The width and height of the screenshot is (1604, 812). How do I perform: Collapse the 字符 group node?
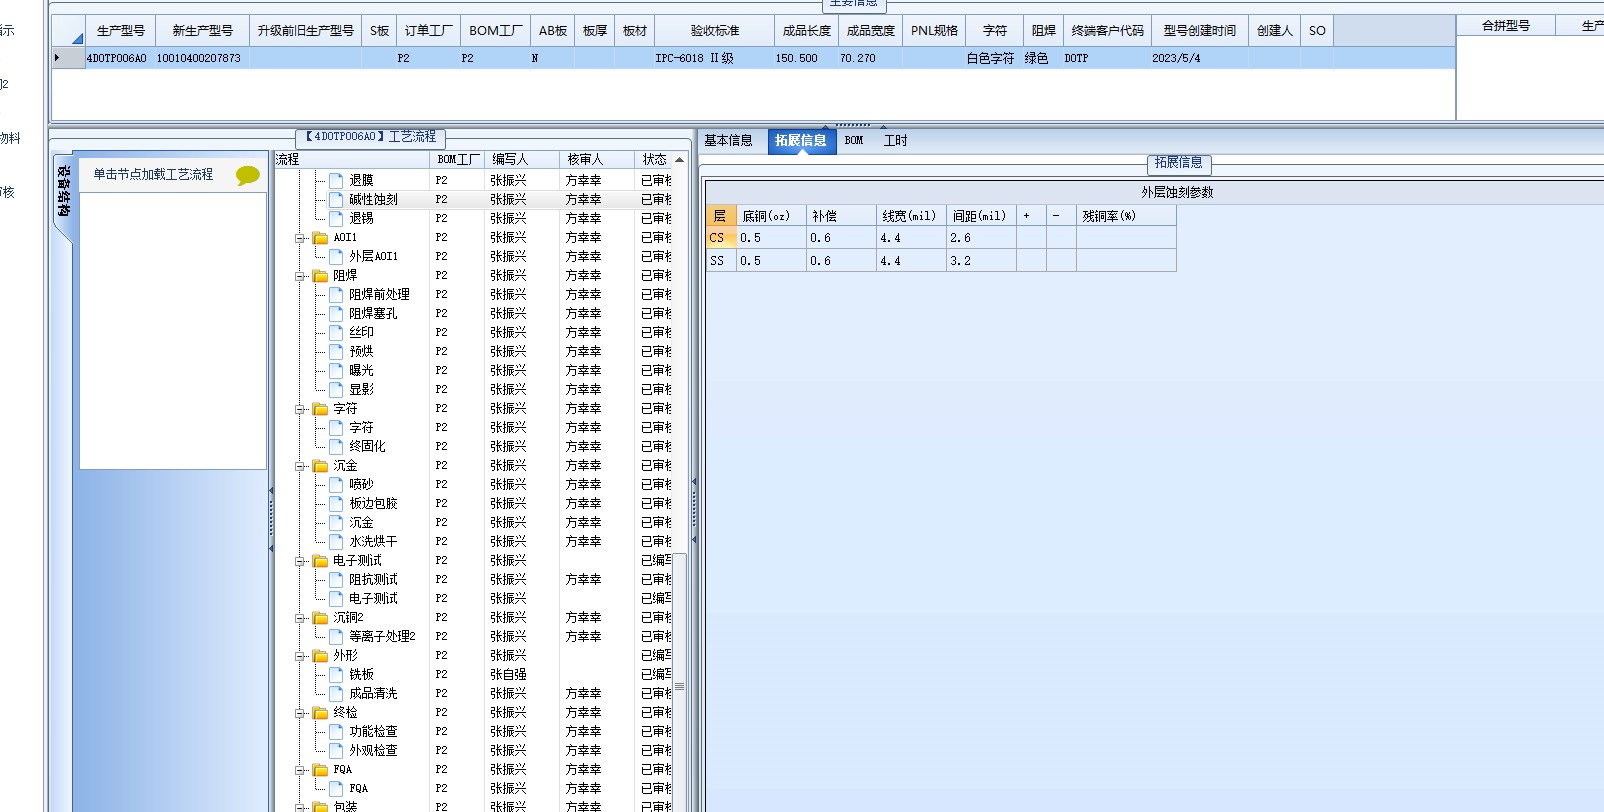pyautogui.click(x=299, y=409)
